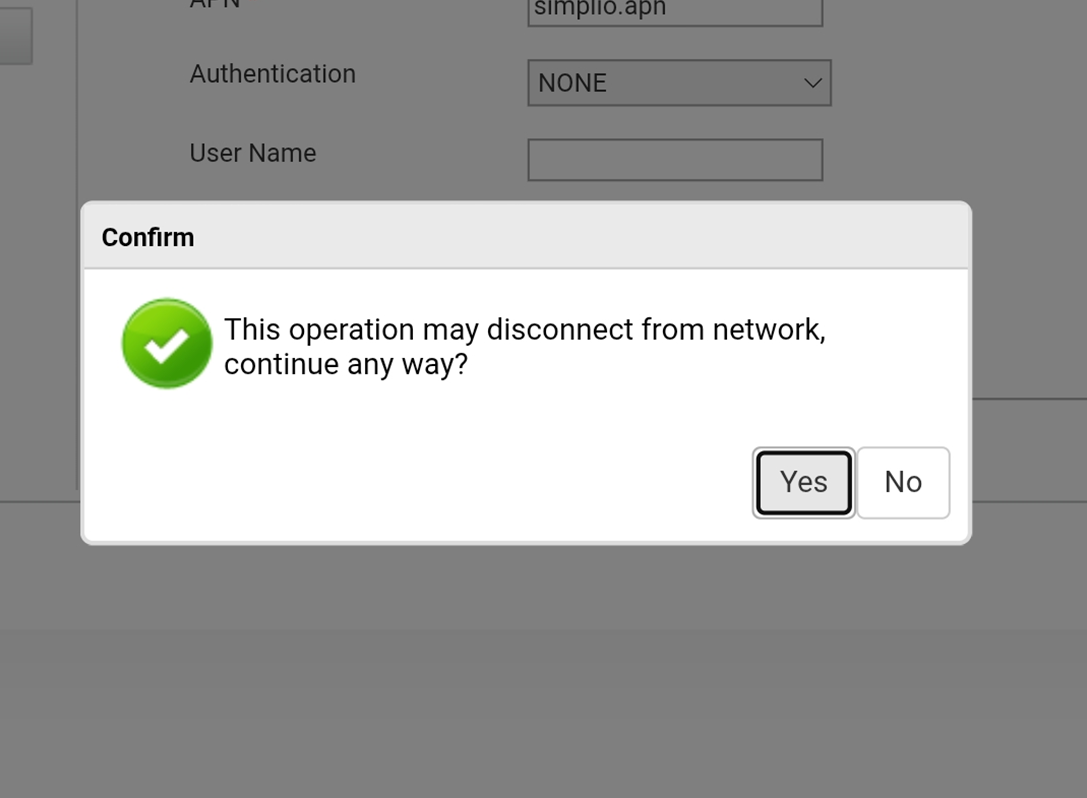Click the green checkmark icon in dialog

point(166,343)
